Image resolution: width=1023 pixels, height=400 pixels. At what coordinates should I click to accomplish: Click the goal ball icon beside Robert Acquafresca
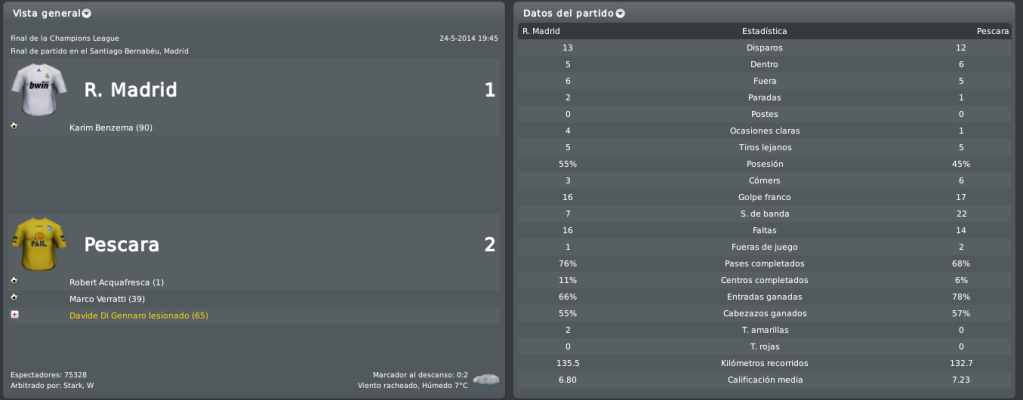[14, 281]
